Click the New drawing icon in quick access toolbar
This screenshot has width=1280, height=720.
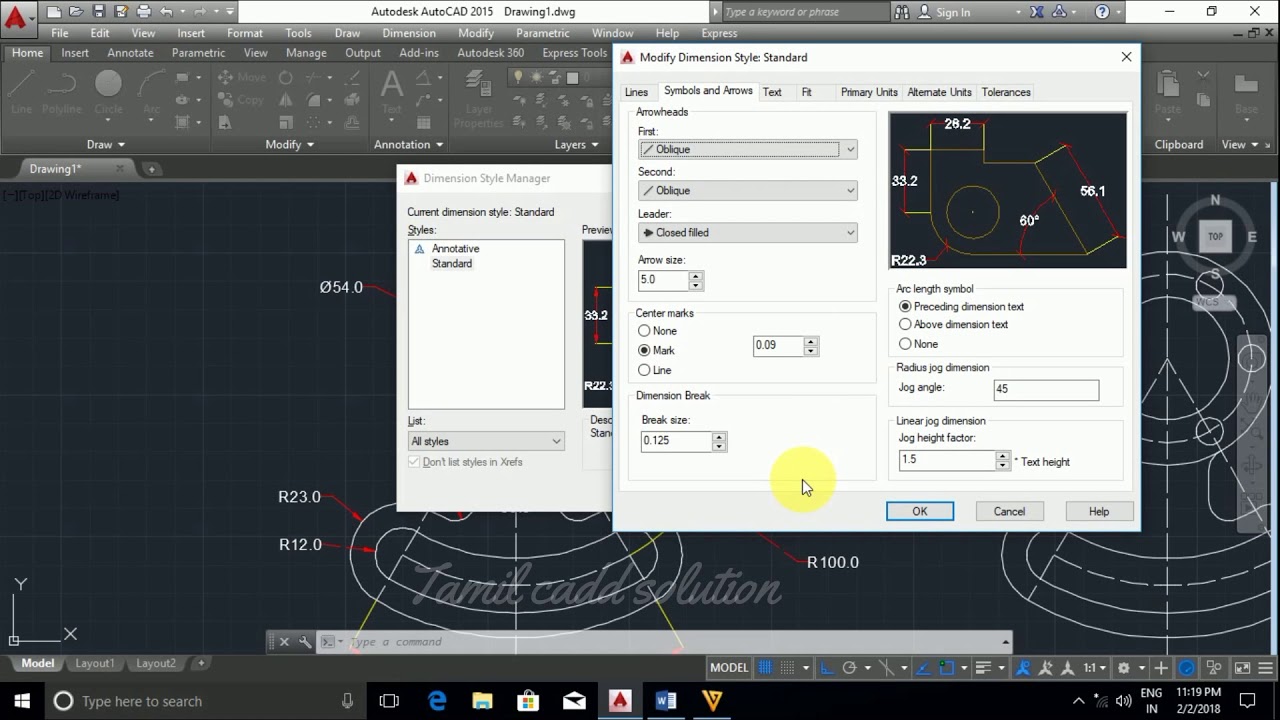[54, 12]
